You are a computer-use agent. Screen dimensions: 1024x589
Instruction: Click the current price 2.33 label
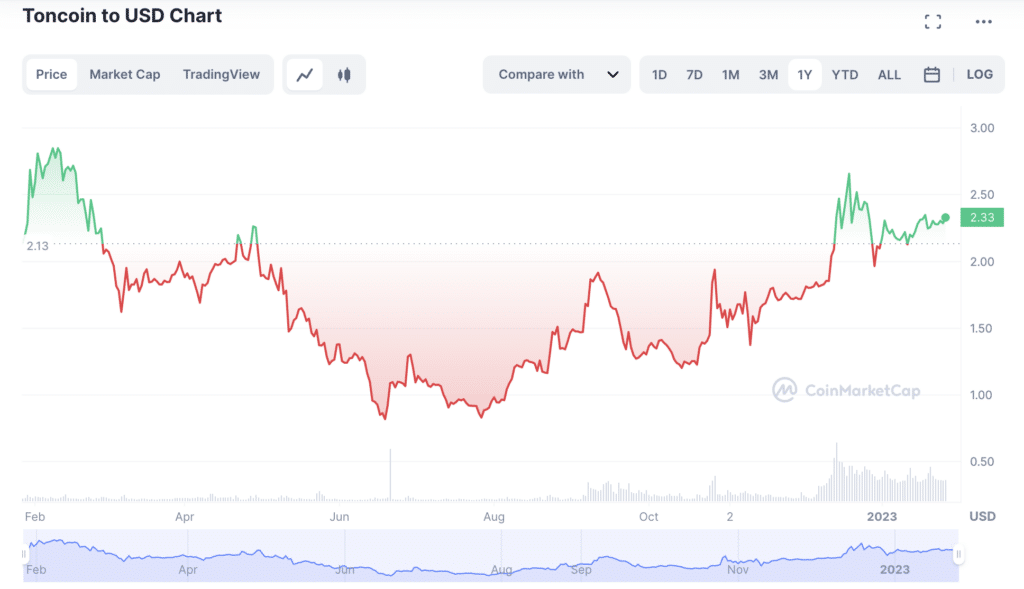982,217
